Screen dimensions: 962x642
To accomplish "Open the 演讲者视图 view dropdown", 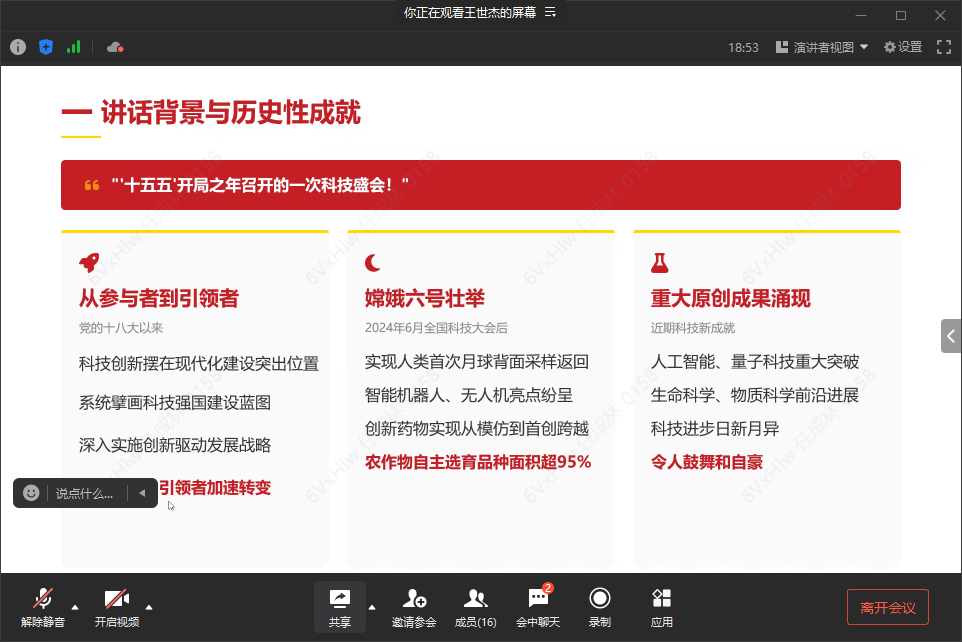I will 822,47.
